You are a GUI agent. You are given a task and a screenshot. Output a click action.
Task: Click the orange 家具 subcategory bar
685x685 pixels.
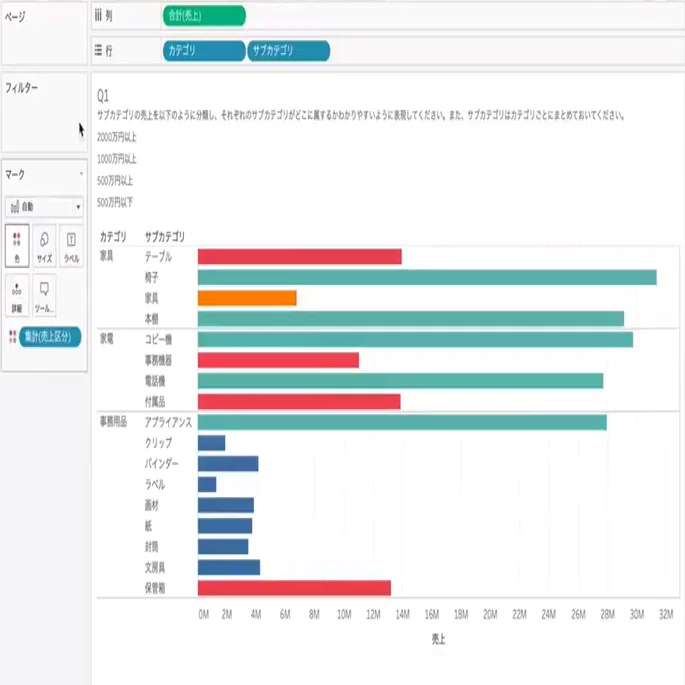247,298
